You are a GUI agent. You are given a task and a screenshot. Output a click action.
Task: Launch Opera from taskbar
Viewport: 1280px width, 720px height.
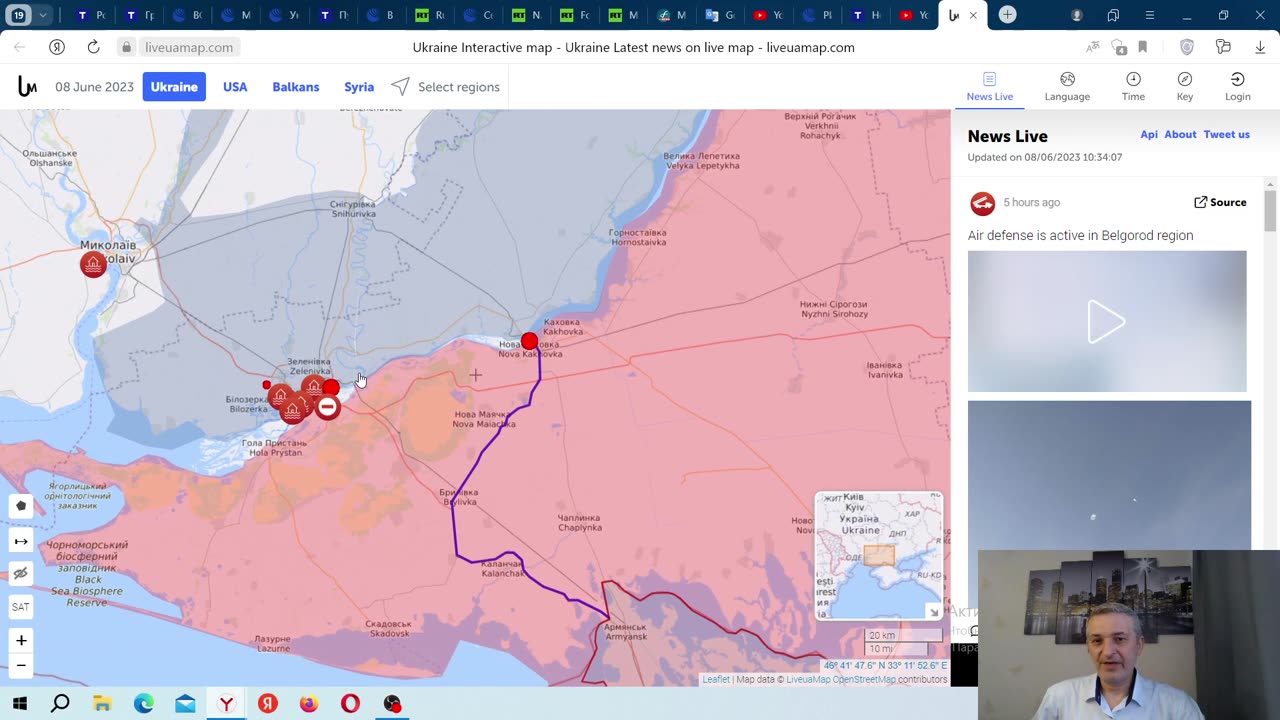[x=350, y=704]
